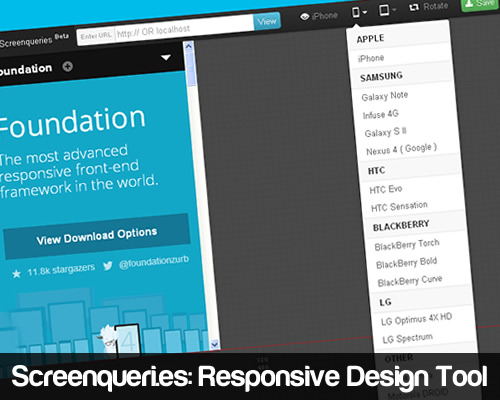Open the tablet devices dropdown icon

click(x=387, y=10)
